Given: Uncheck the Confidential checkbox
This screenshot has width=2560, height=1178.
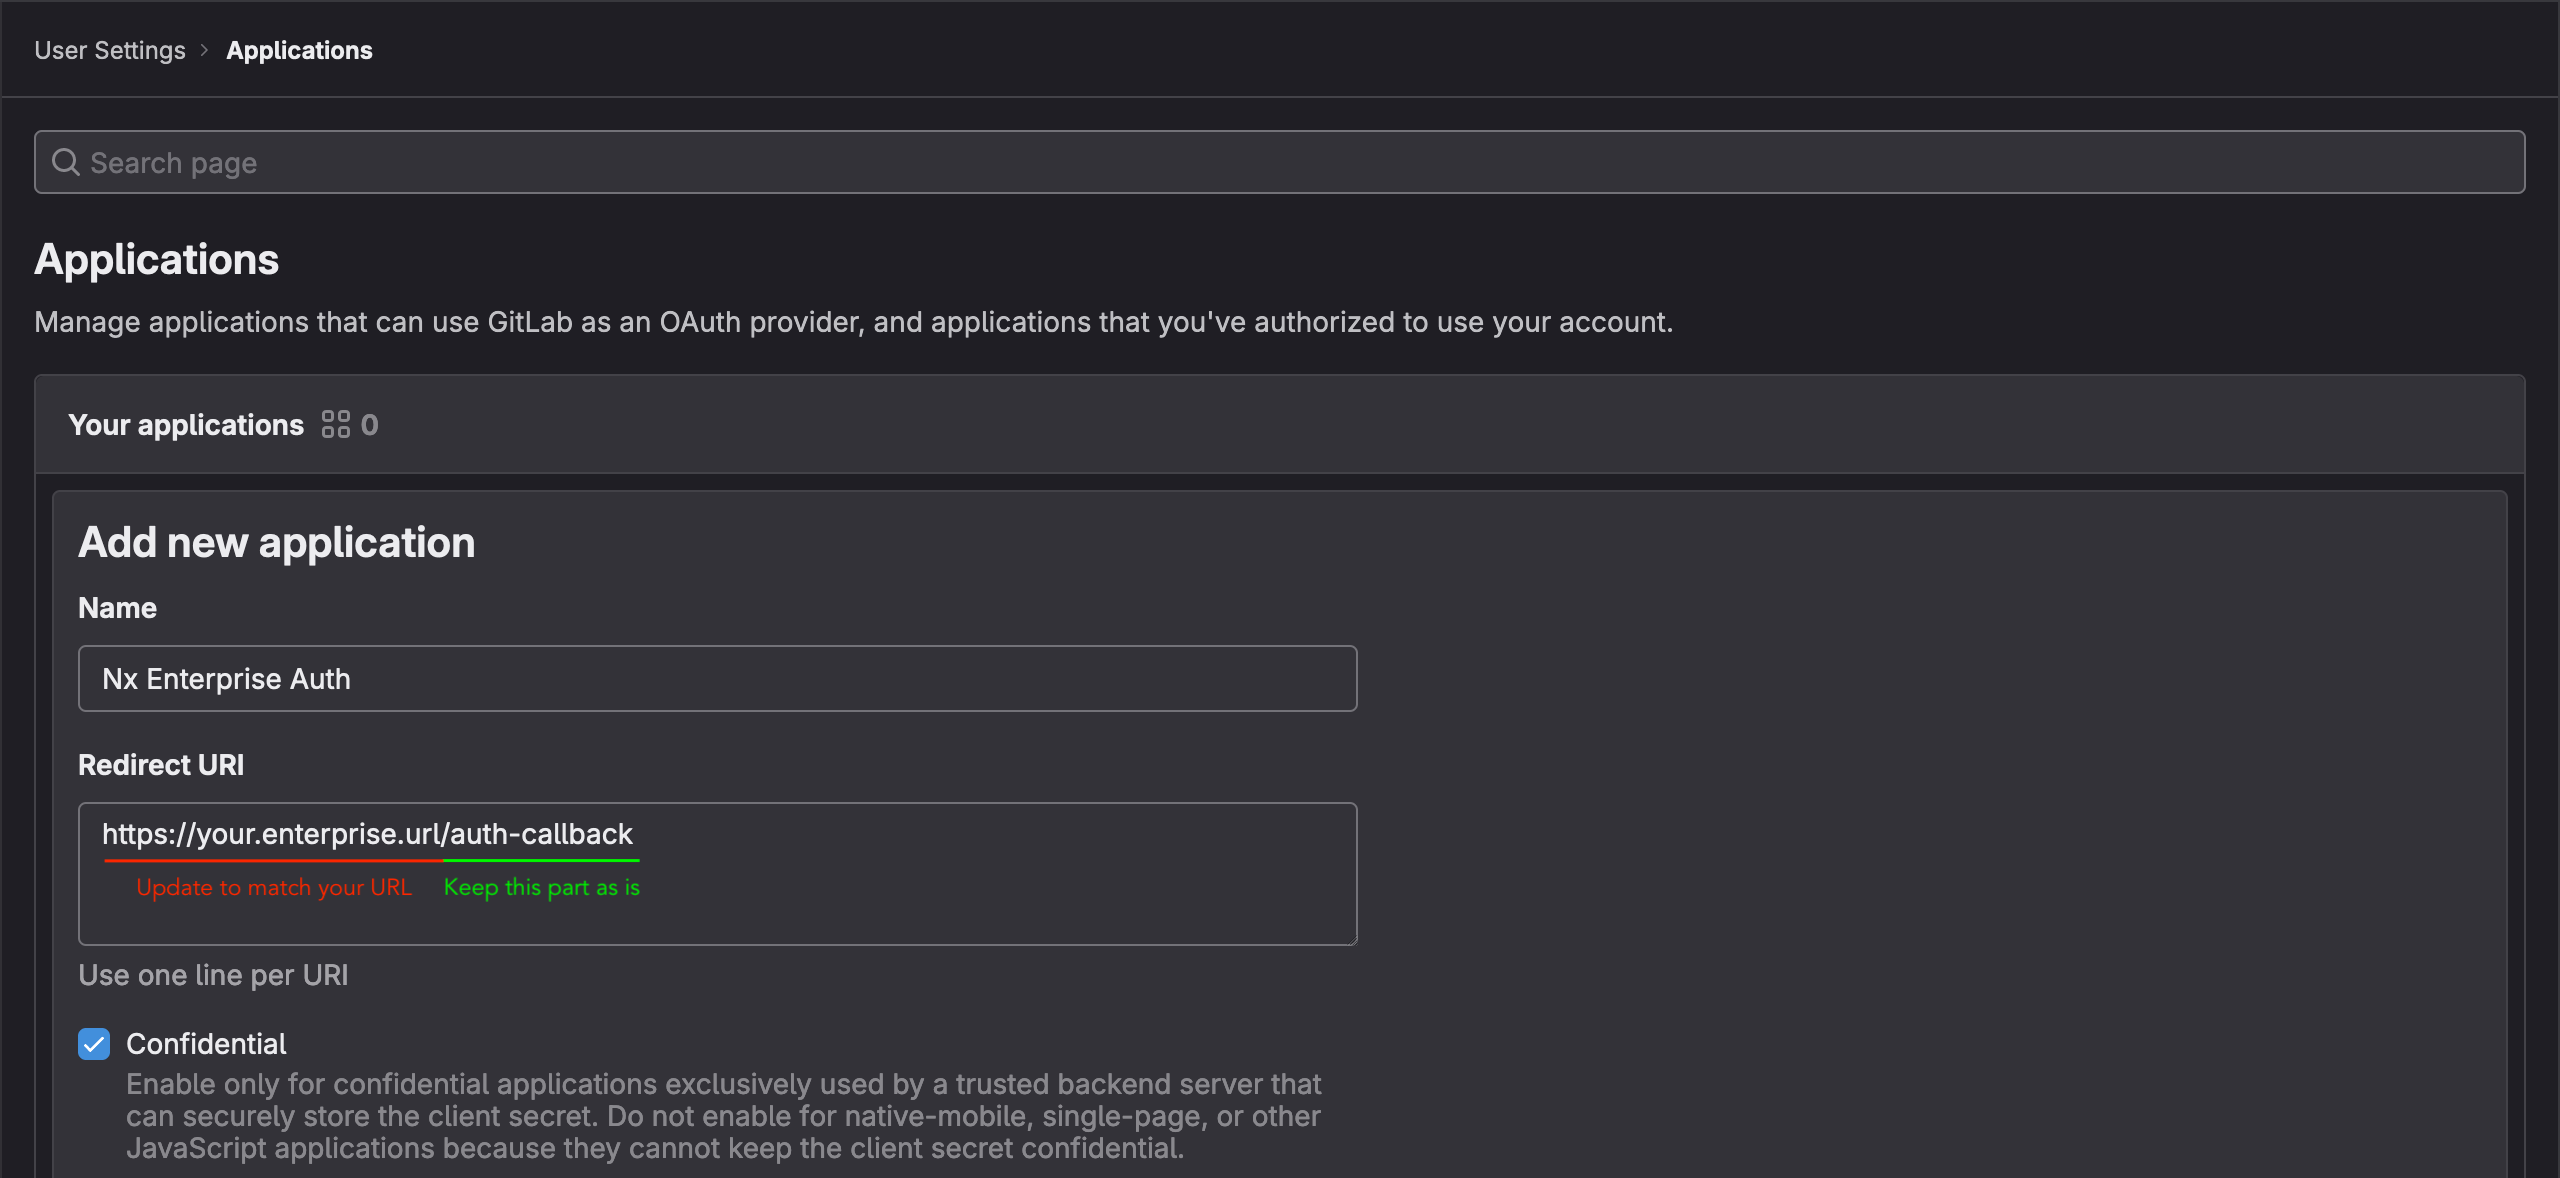Looking at the screenshot, I should [x=94, y=1044].
